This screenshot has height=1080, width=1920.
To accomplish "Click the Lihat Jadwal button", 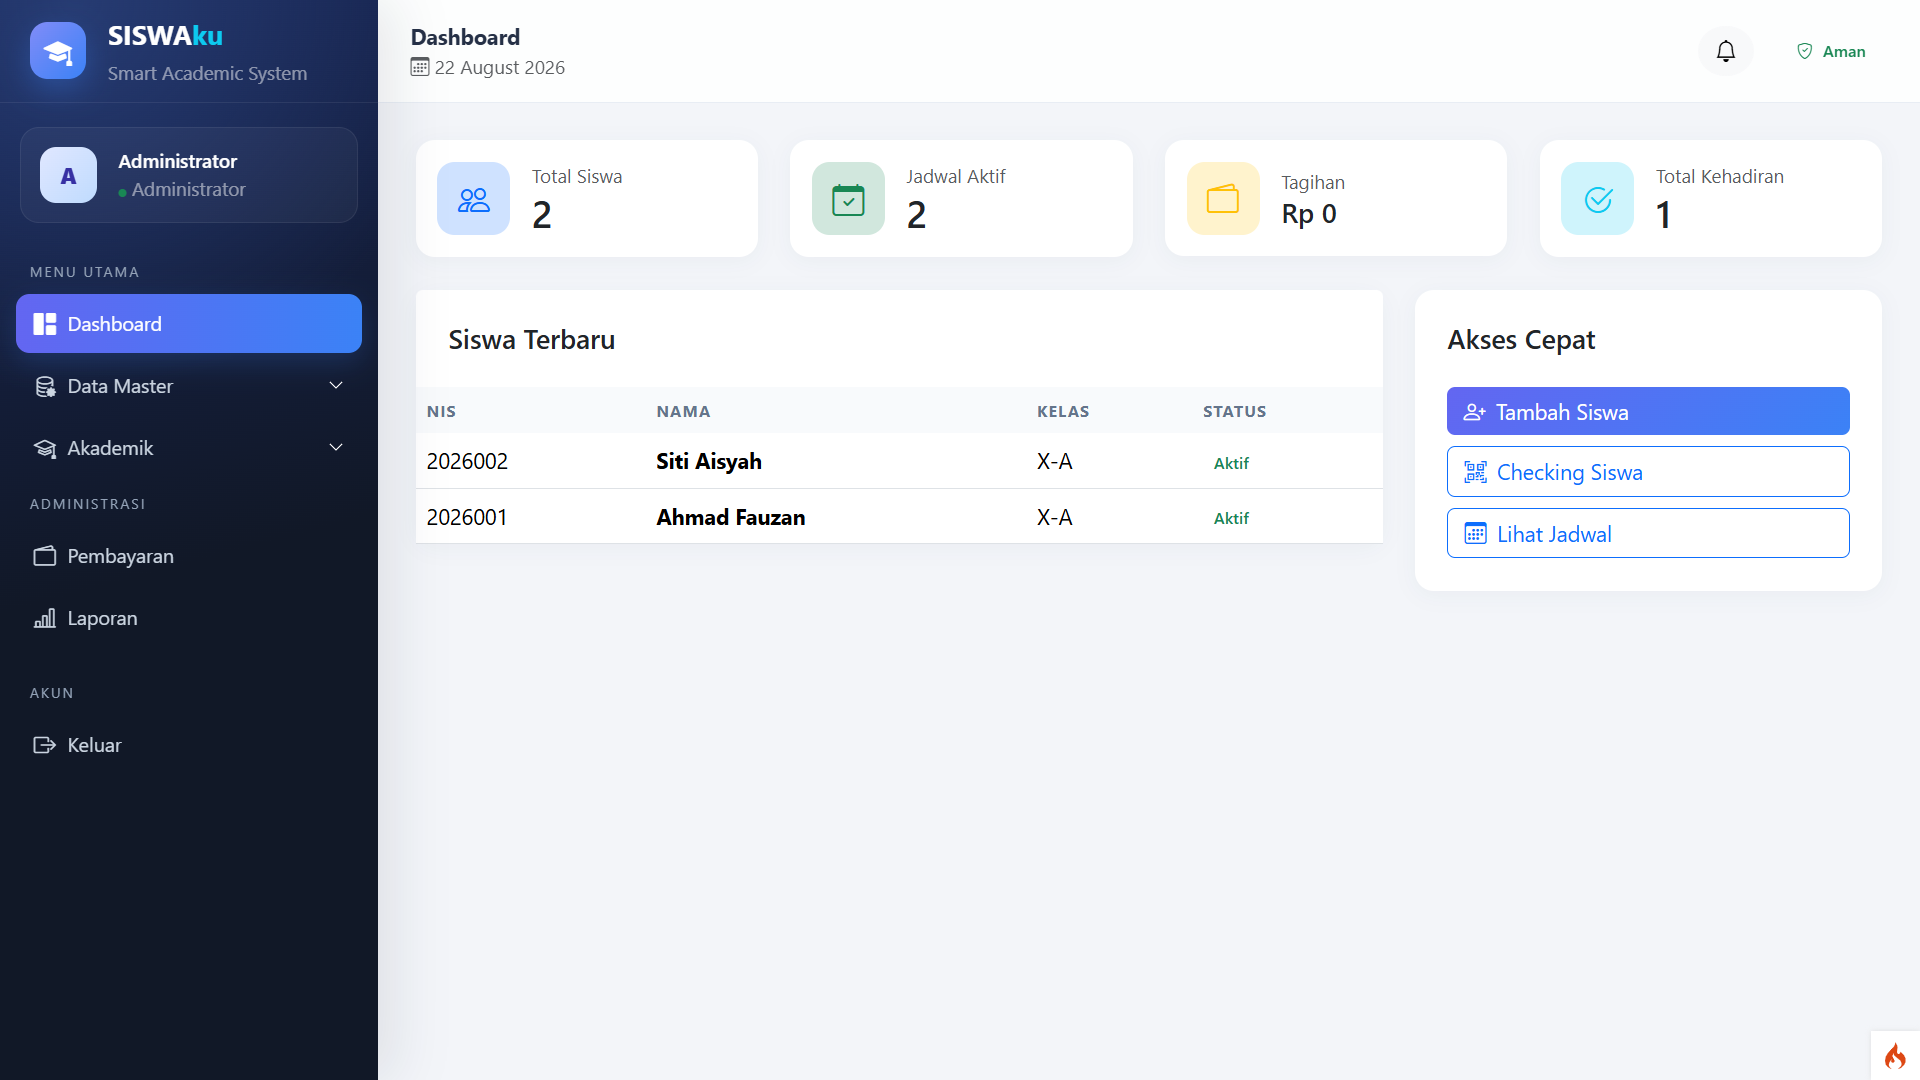I will coord(1648,533).
